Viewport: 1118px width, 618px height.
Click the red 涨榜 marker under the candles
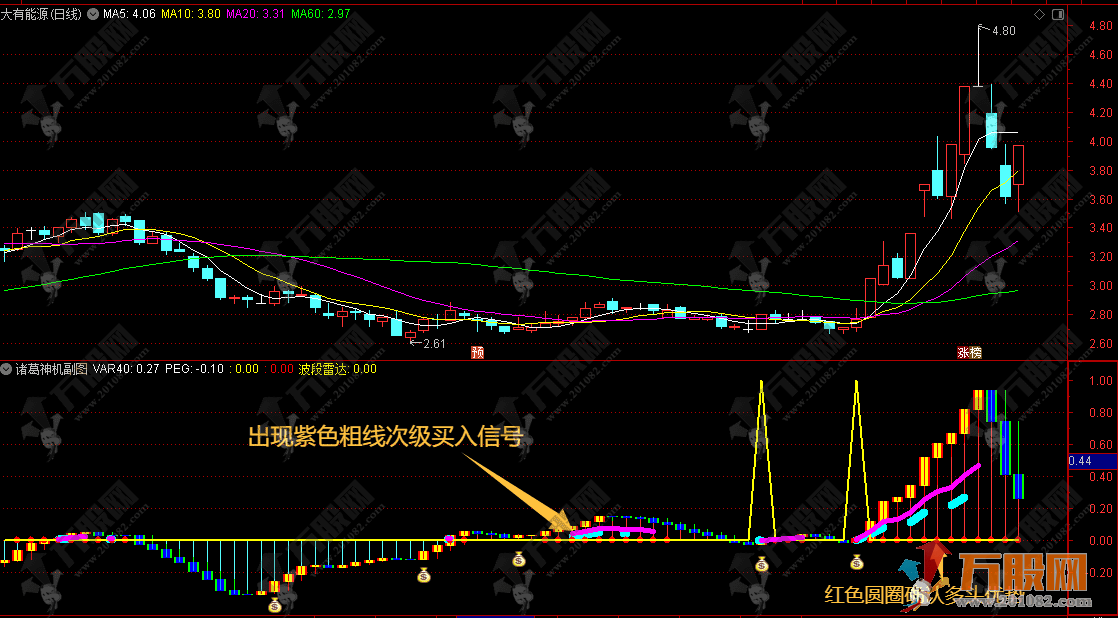pos(969,352)
